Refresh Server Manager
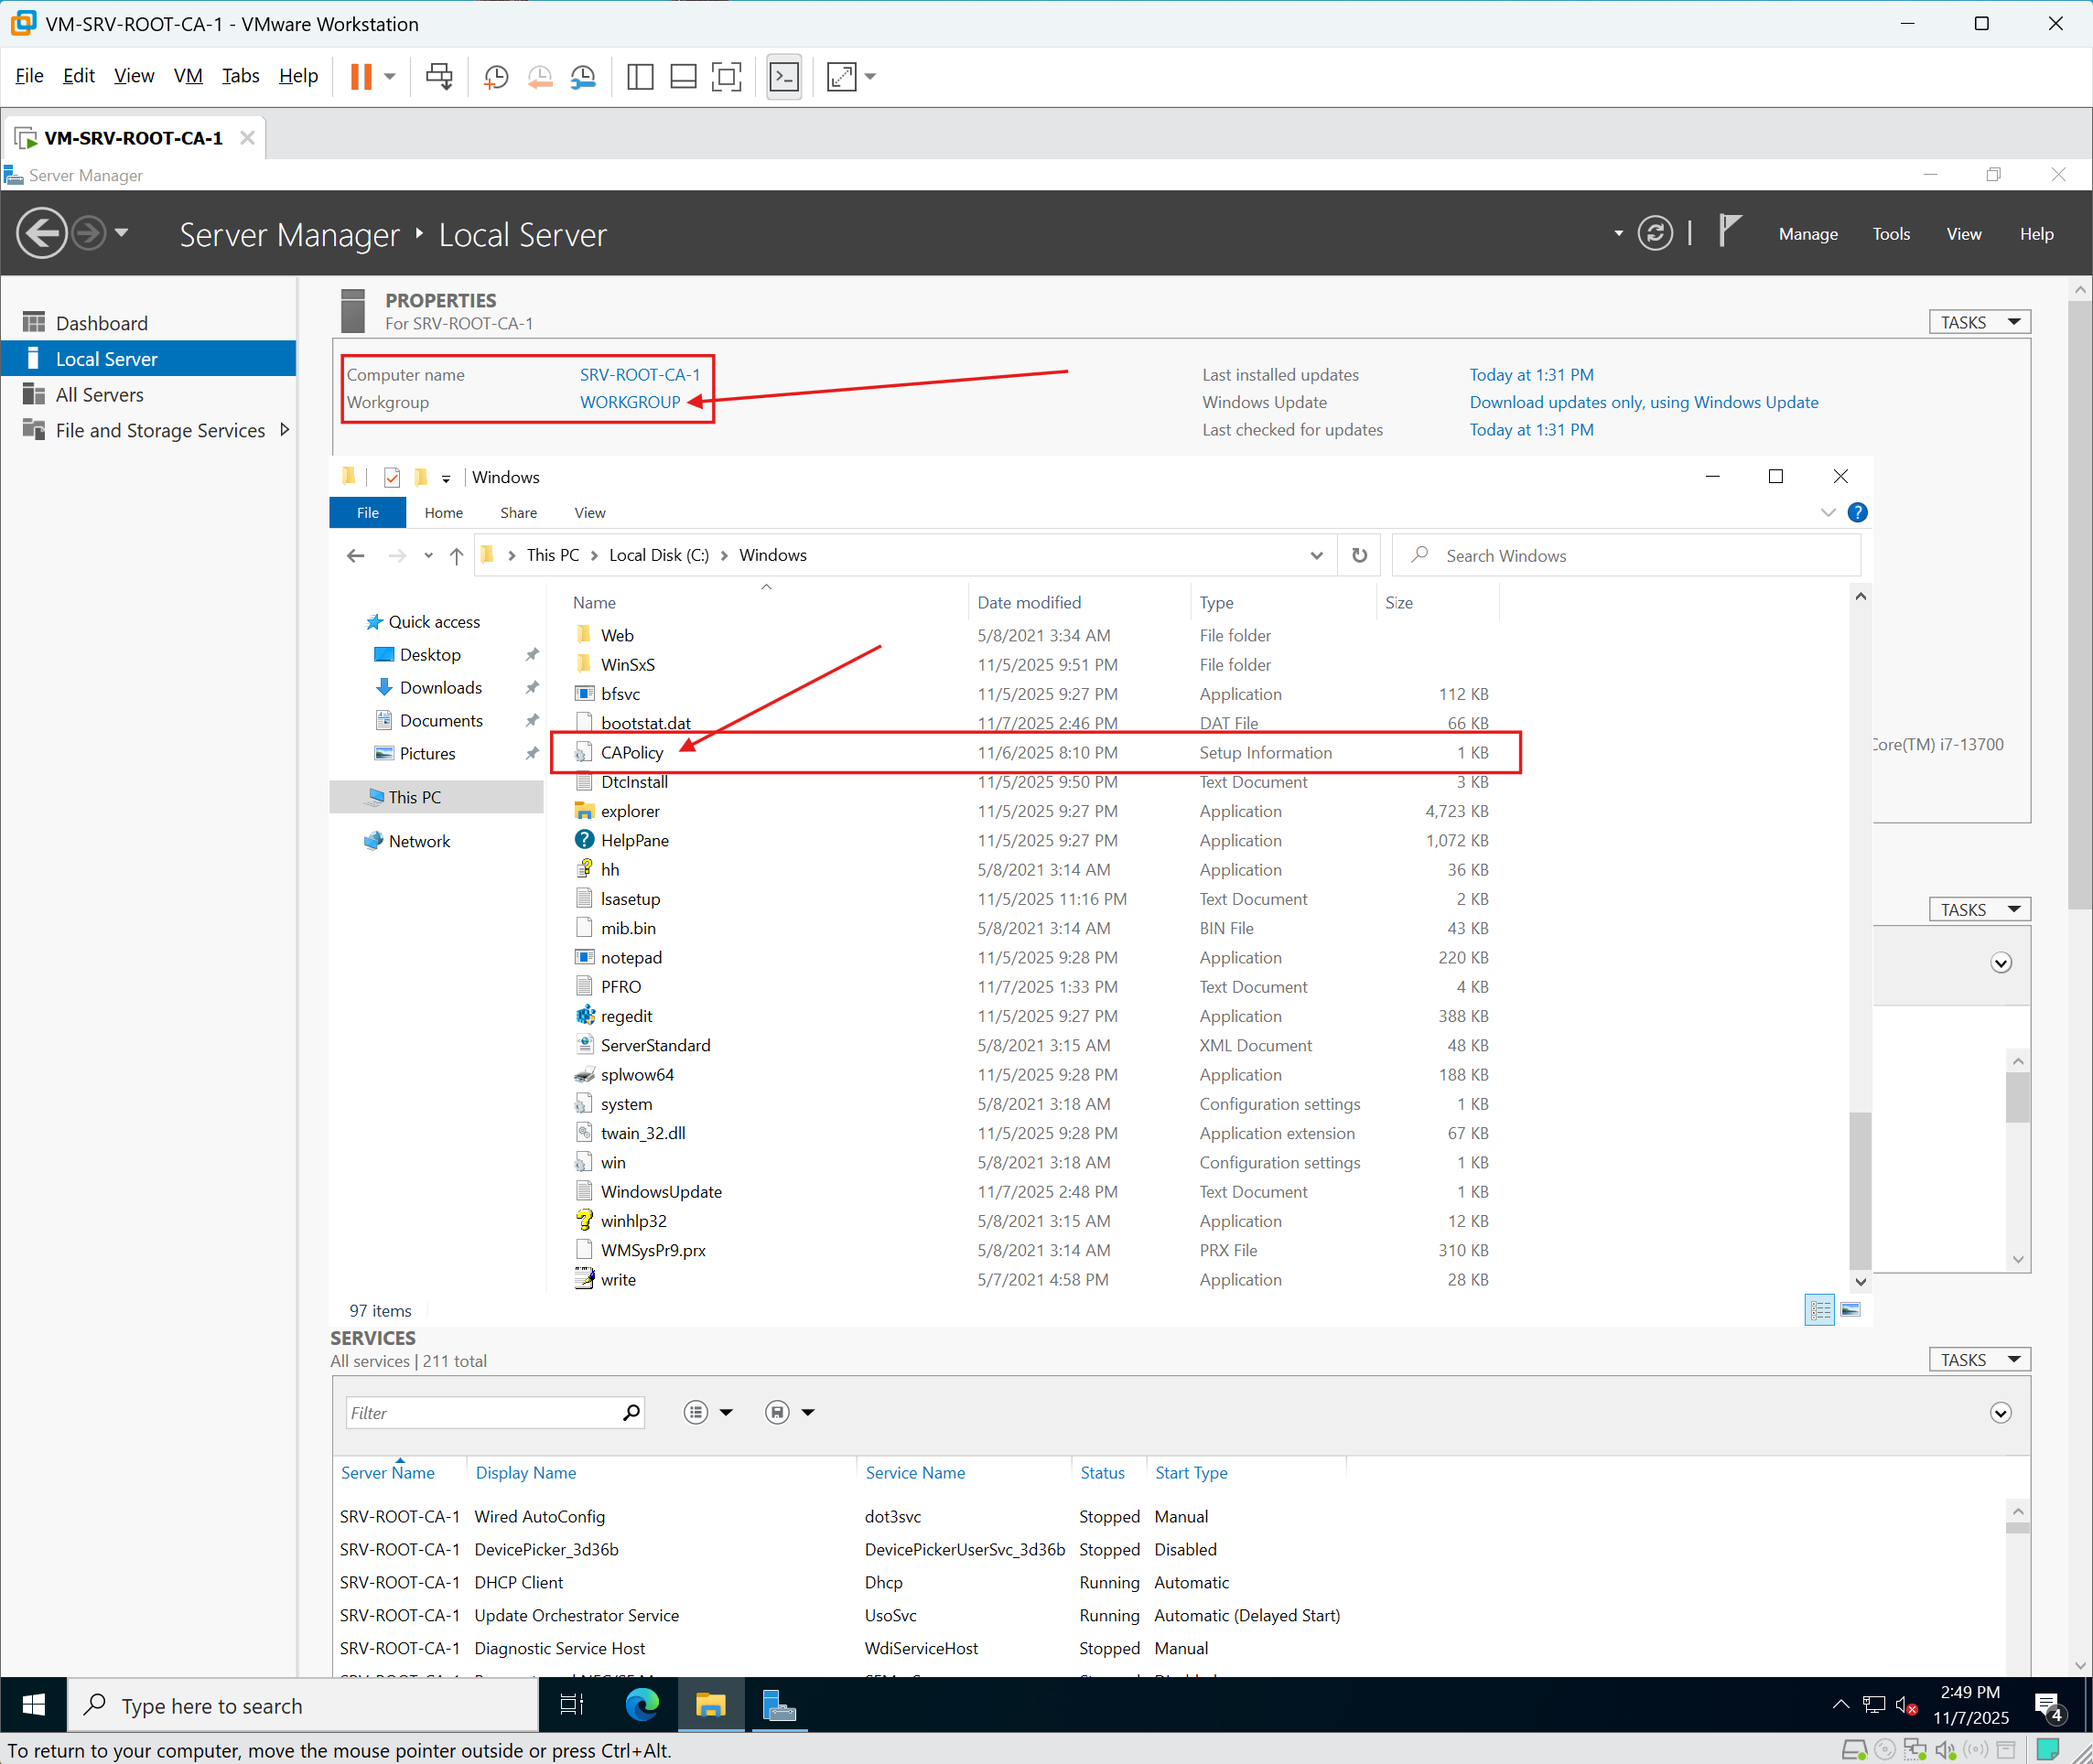The height and width of the screenshot is (1764, 2093). (1656, 233)
